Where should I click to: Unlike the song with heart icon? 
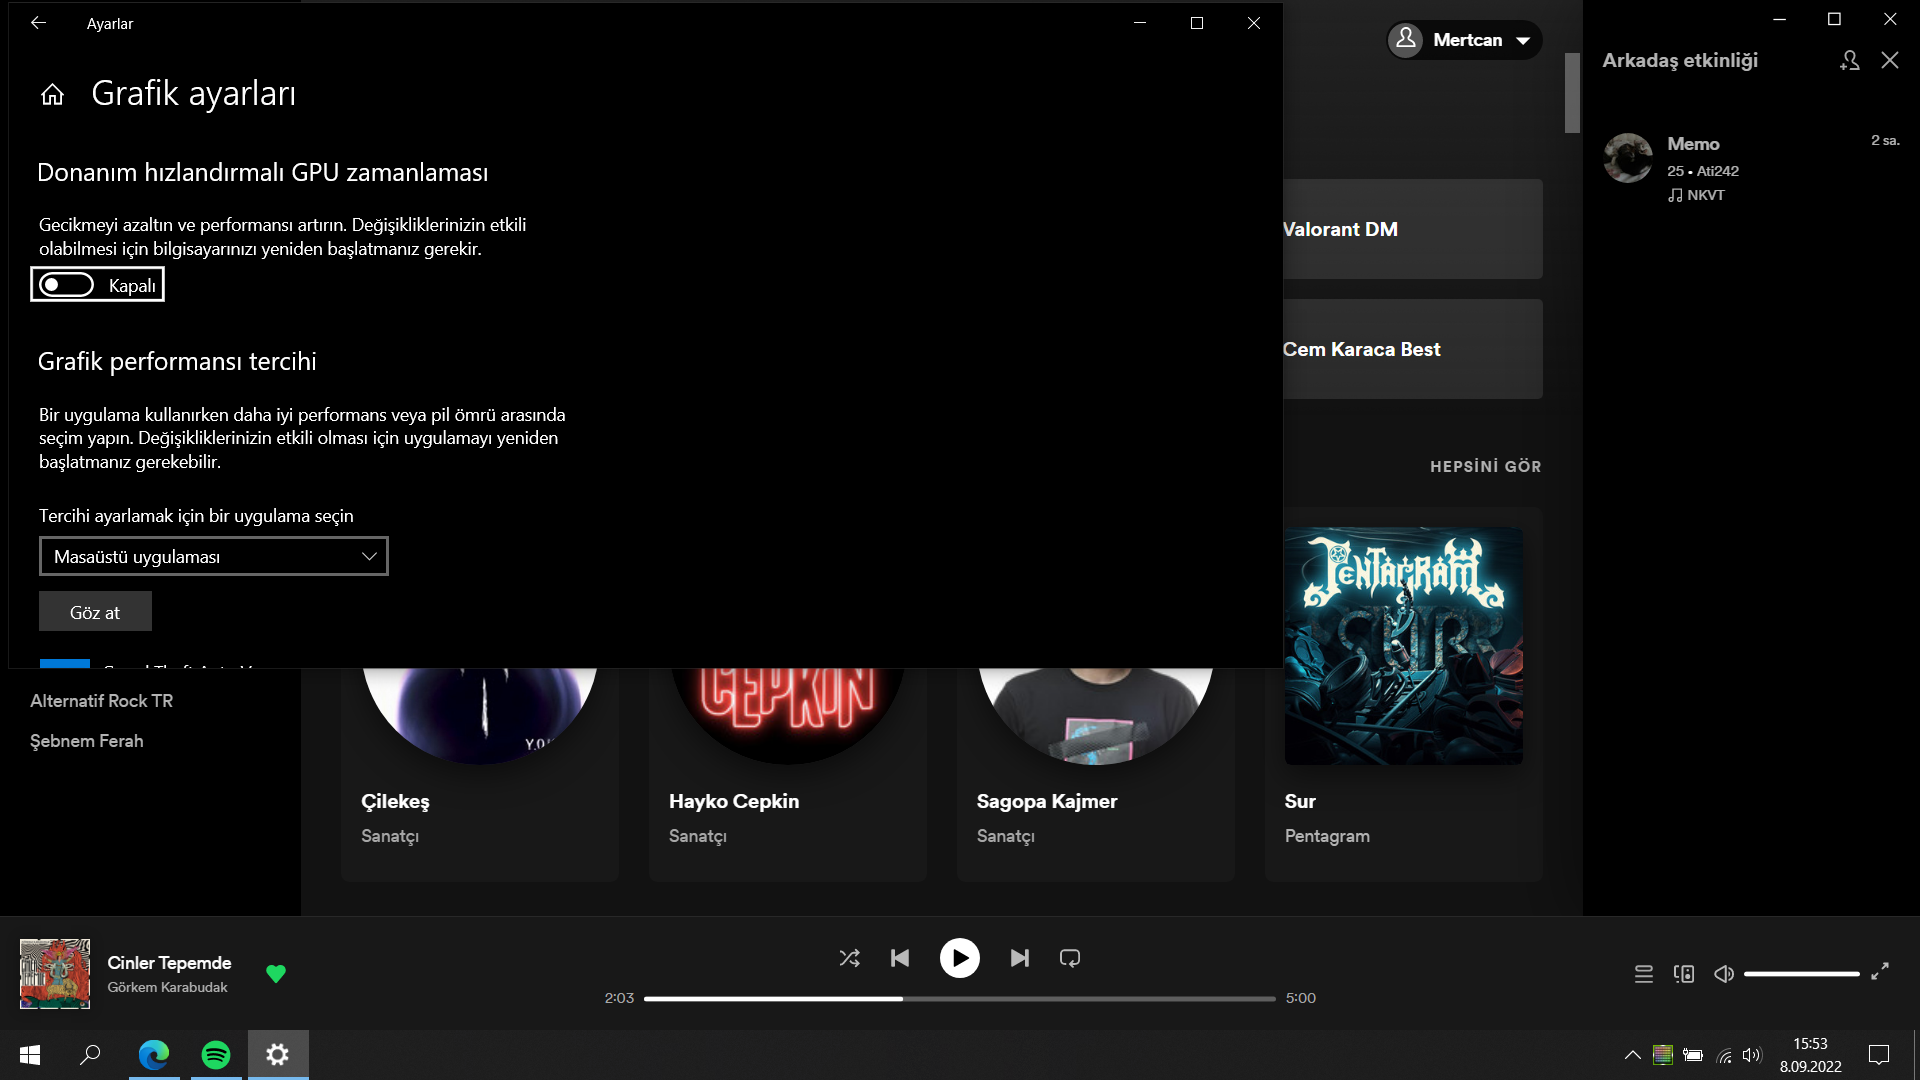[276, 973]
